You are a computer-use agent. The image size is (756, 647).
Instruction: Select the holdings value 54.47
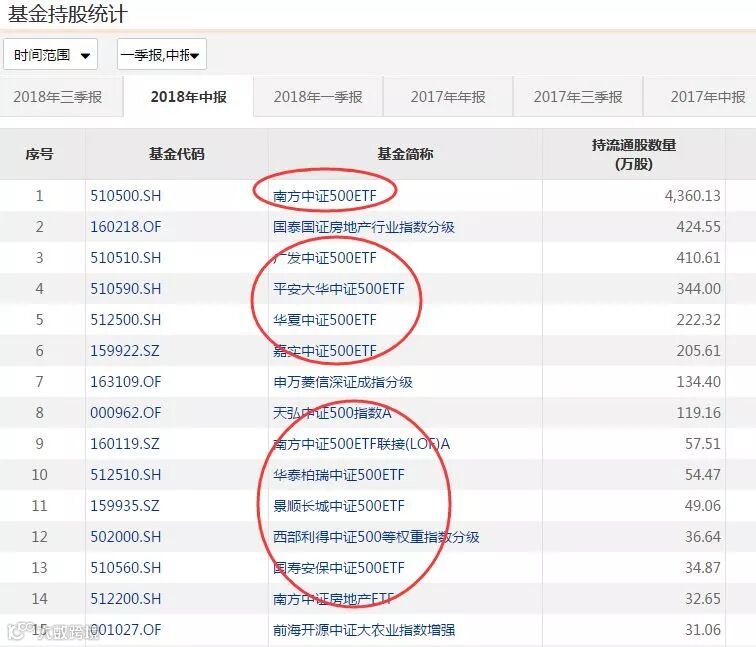coord(702,474)
